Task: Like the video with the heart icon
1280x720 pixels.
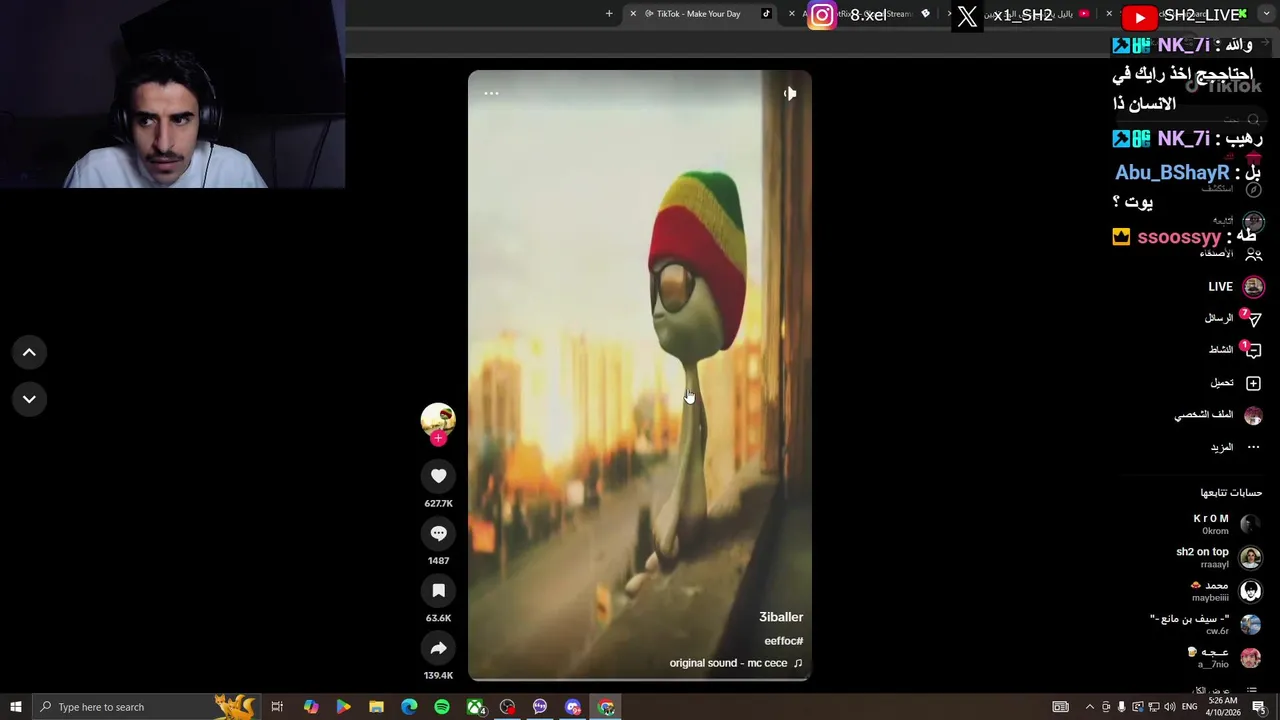Action: (x=438, y=476)
